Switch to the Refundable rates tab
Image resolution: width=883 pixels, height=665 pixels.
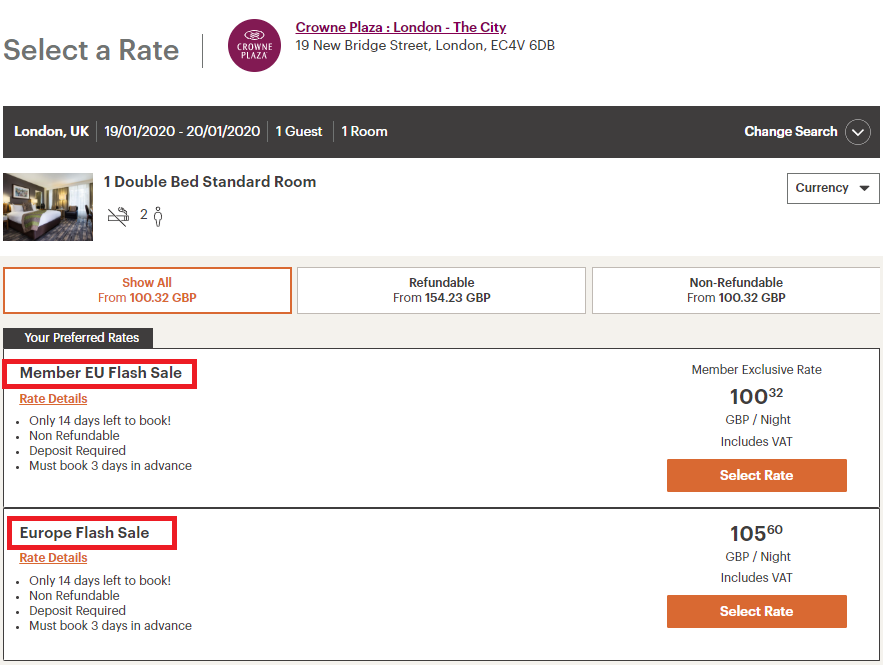pyautogui.click(x=442, y=290)
